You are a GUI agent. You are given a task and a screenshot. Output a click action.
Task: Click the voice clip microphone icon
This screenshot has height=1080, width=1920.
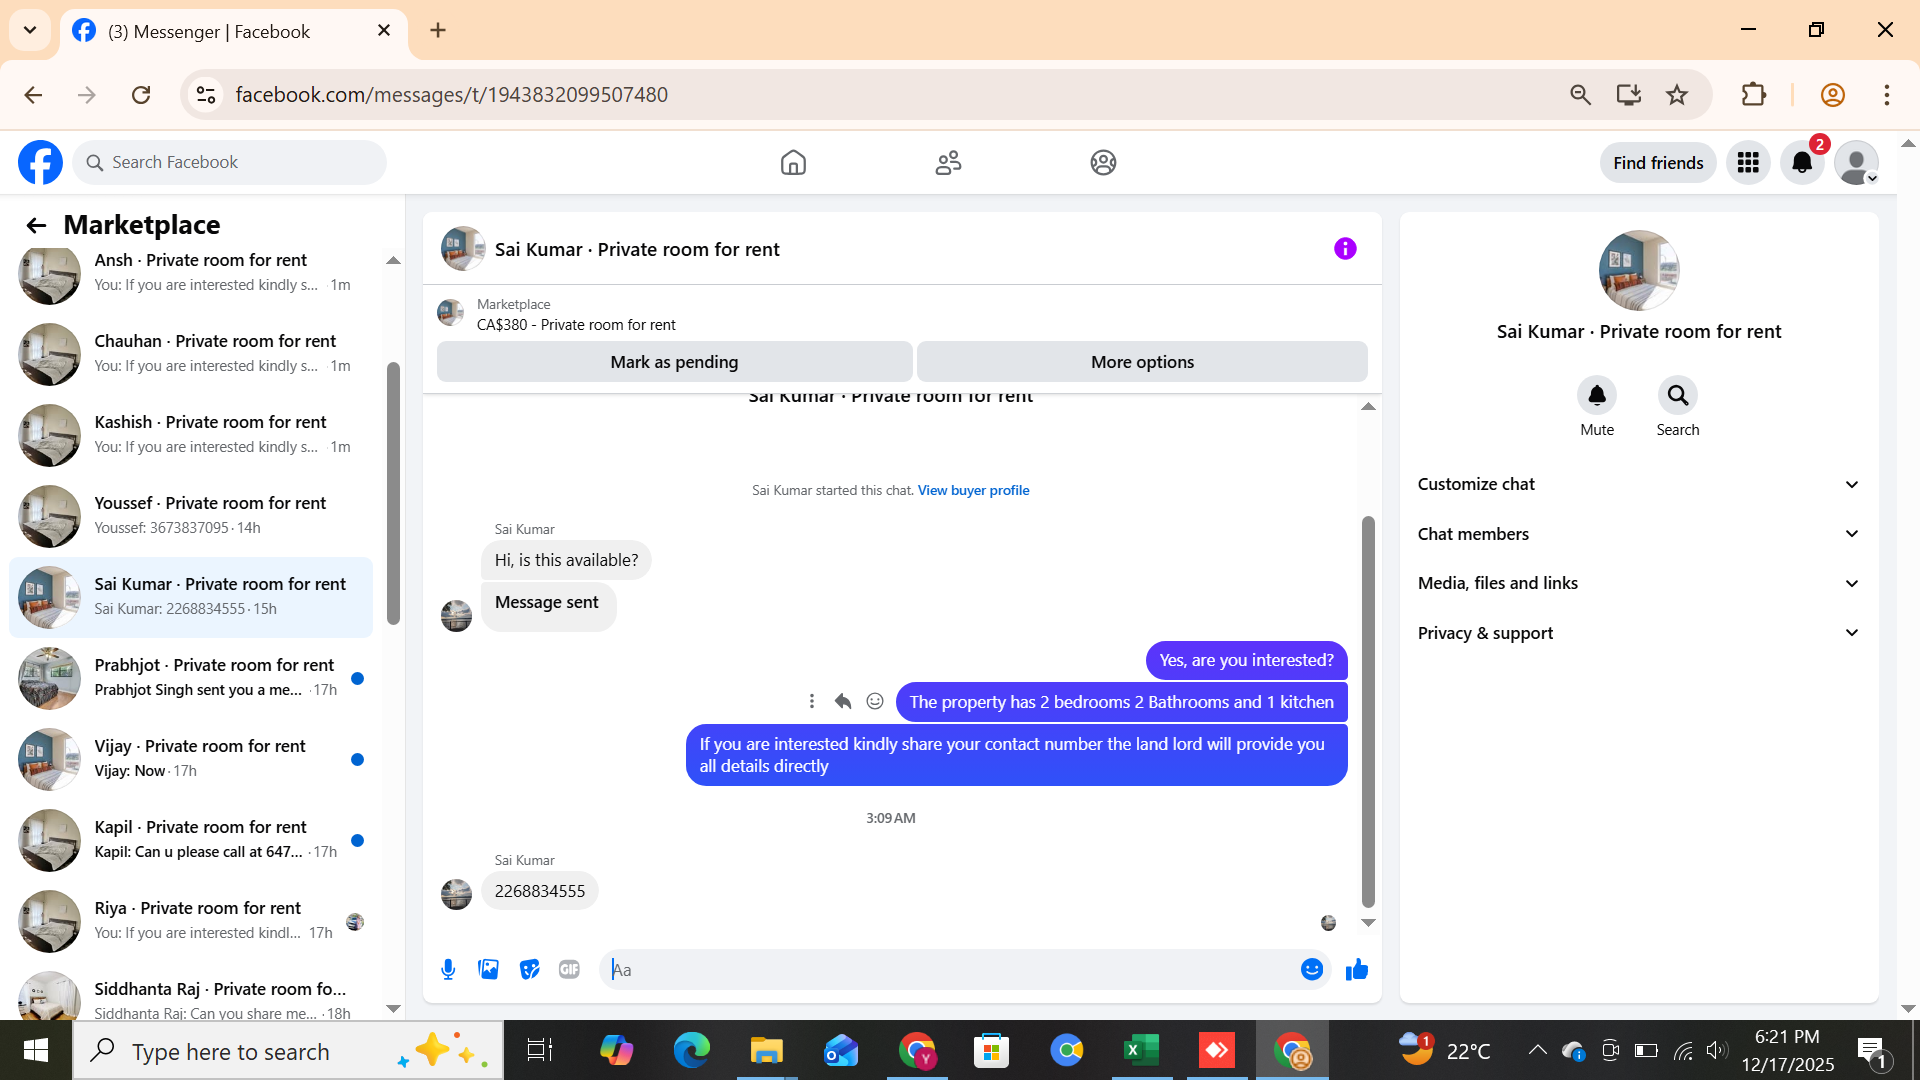point(448,969)
